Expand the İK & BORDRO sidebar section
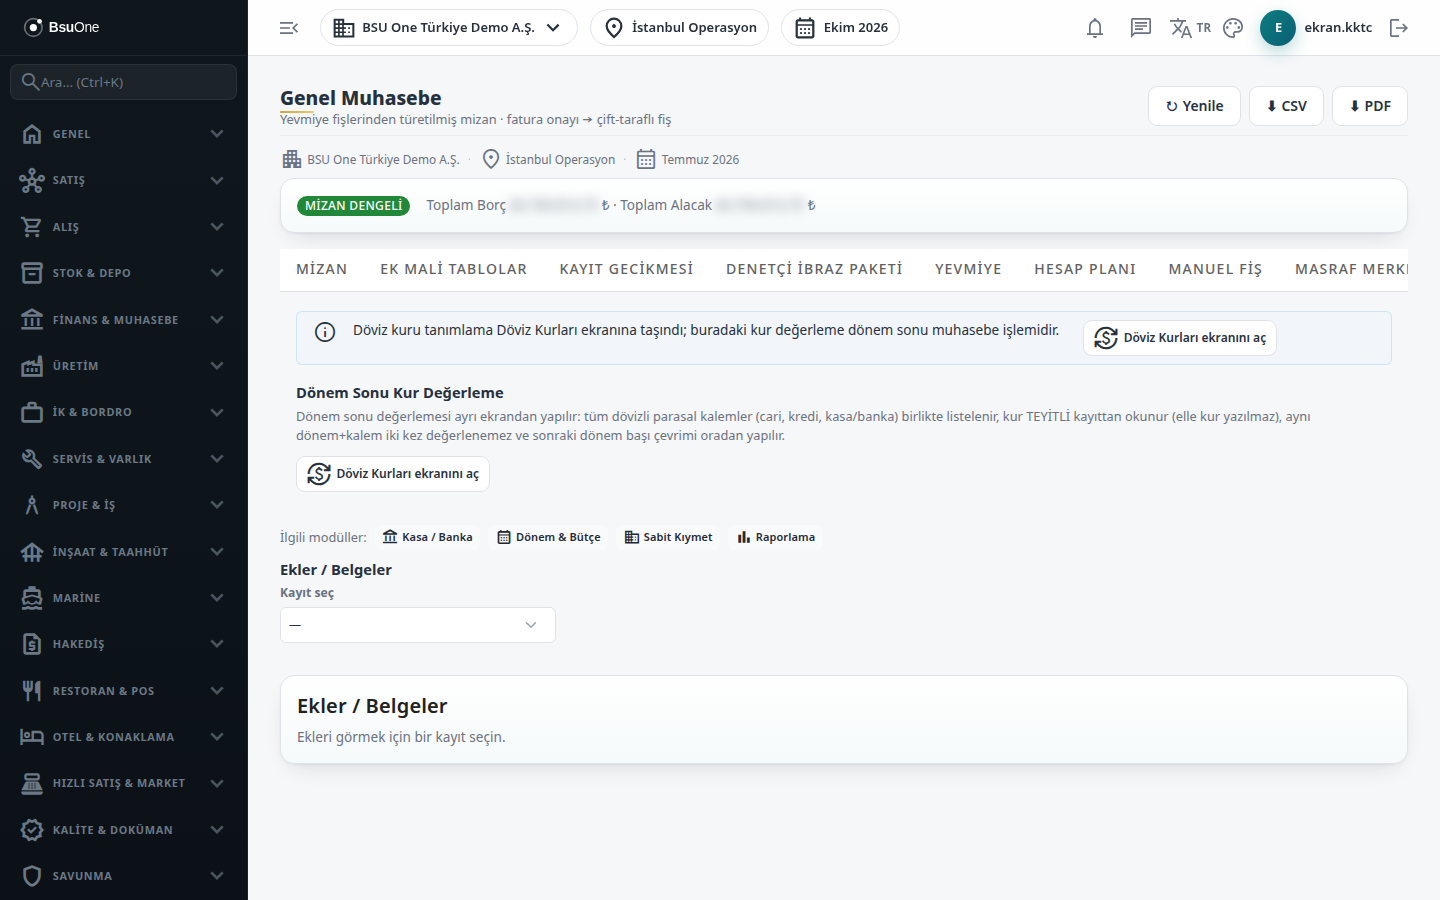Viewport: 1440px width, 900px height. [x=124, y=412]
